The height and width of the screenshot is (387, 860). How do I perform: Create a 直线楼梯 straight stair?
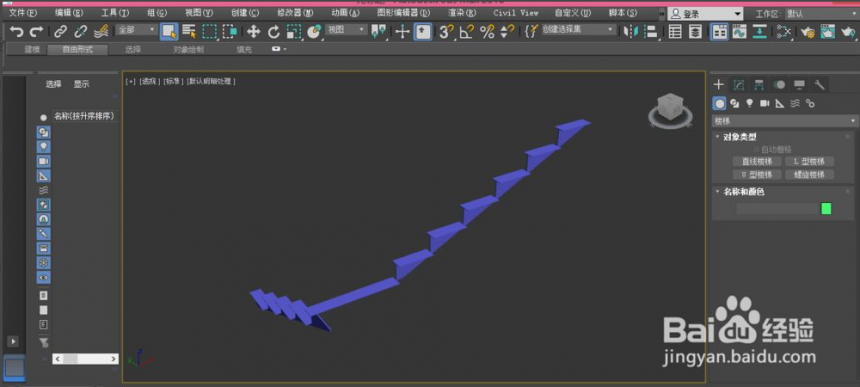coord(757,161)
